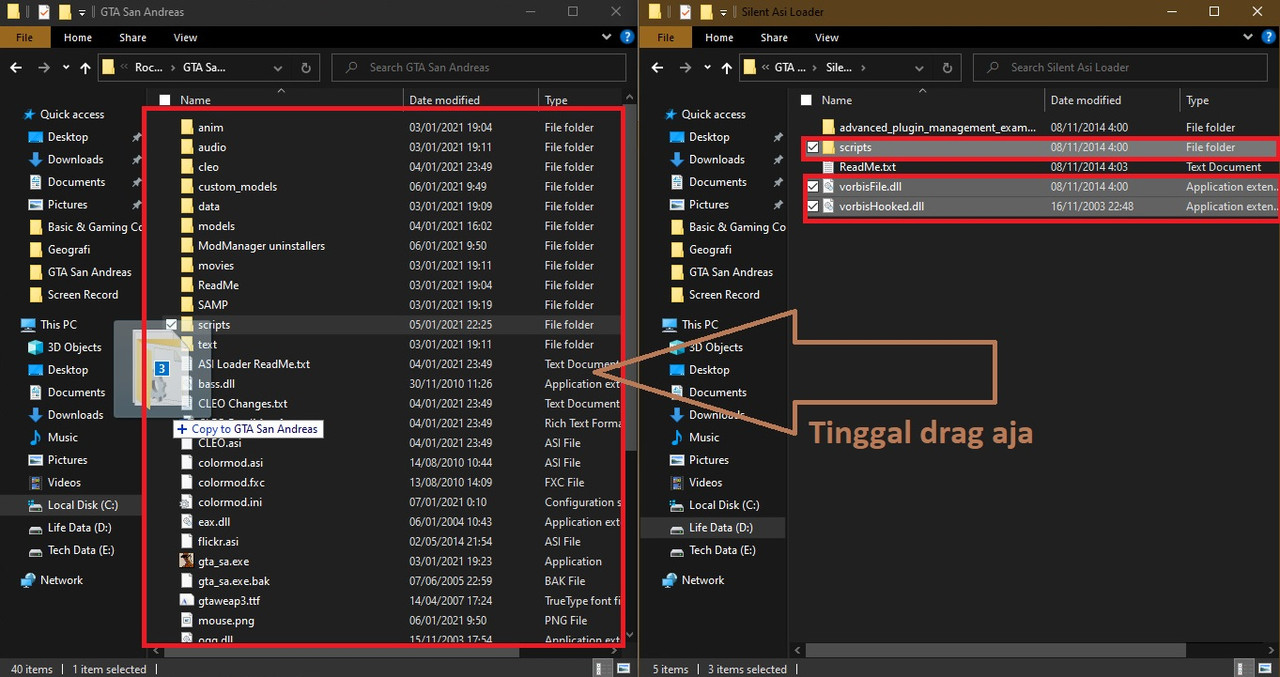The image size is (1280, 677).
Task: Open recent locations dropdown in GTA San Andreas window
Action: click(66, 68)
